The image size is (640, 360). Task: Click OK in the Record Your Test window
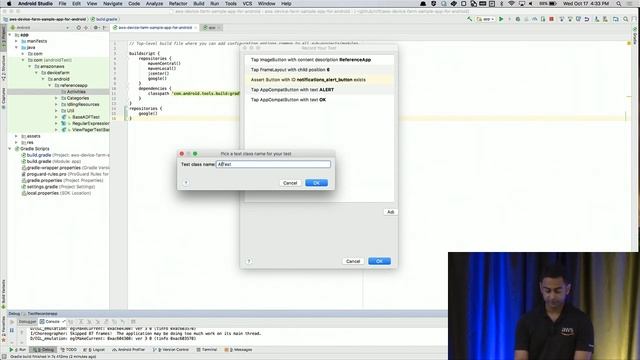point(379,261)
